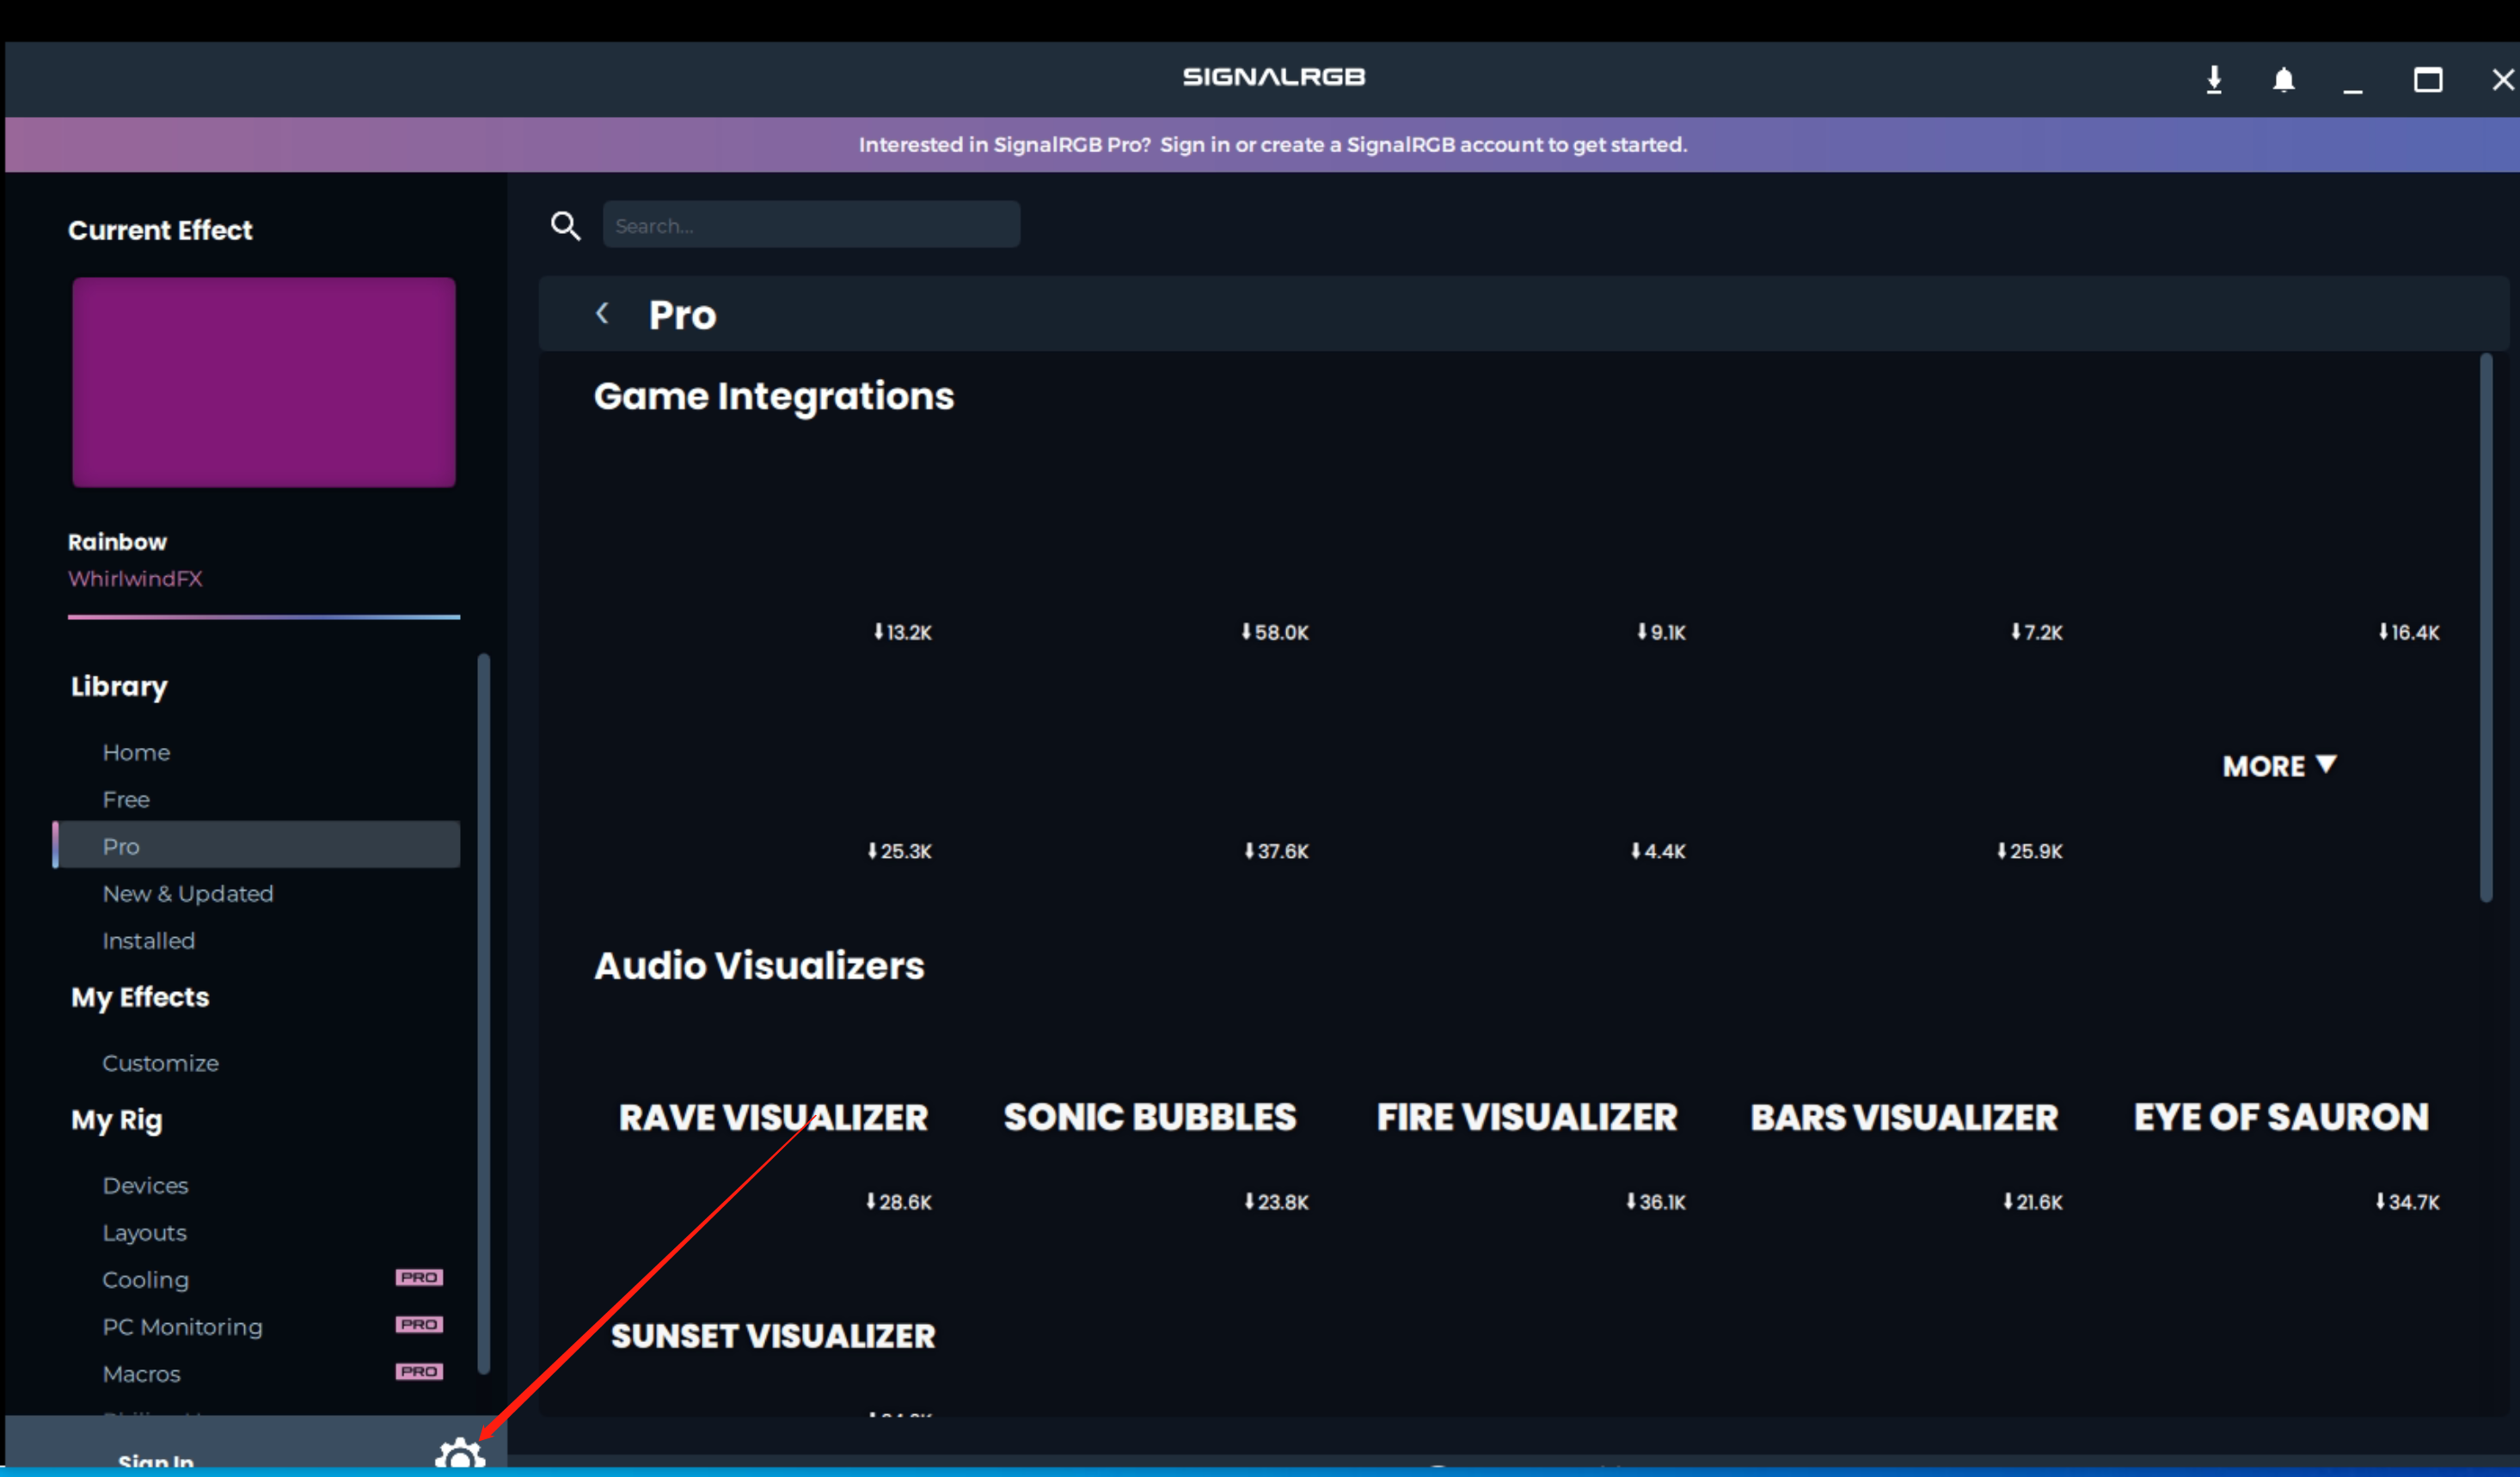Click the Game Integrations heading
Image resolution: width=2520 pixels, height=1477 pixels.
coord(774,397)
